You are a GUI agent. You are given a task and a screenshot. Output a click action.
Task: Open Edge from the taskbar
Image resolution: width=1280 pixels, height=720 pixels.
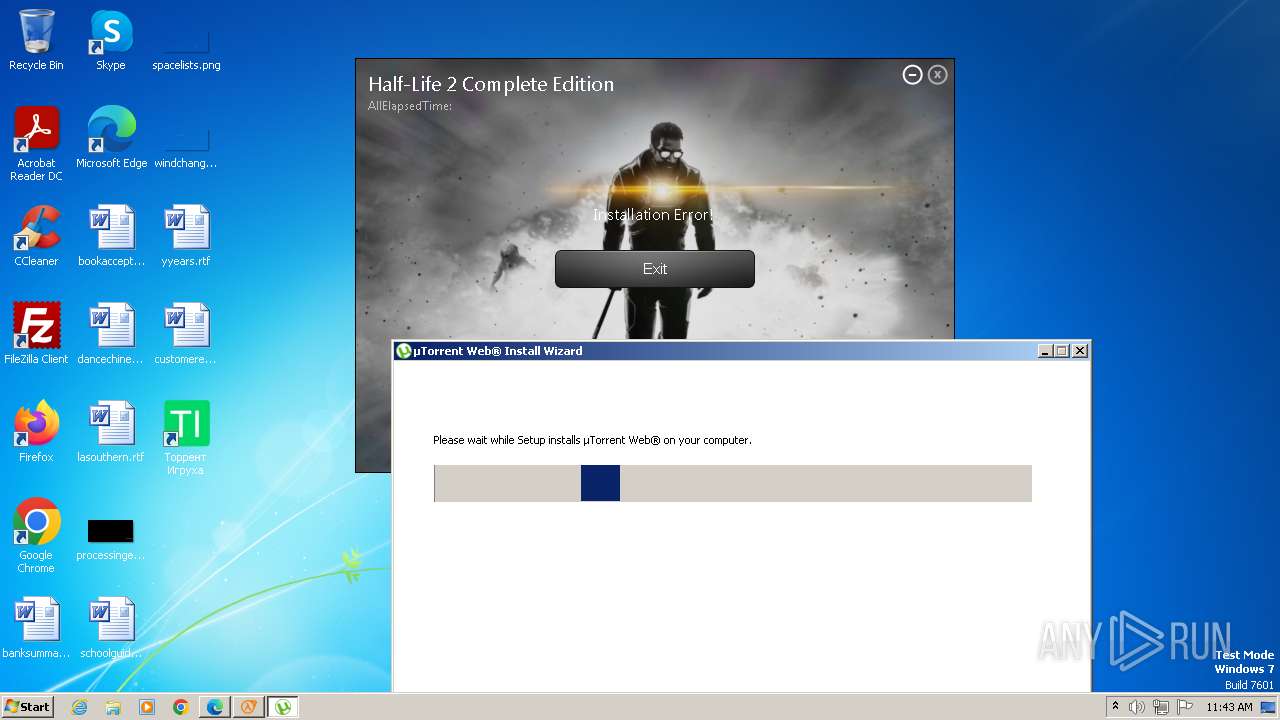pyautogui.click(x=215, y=707)
